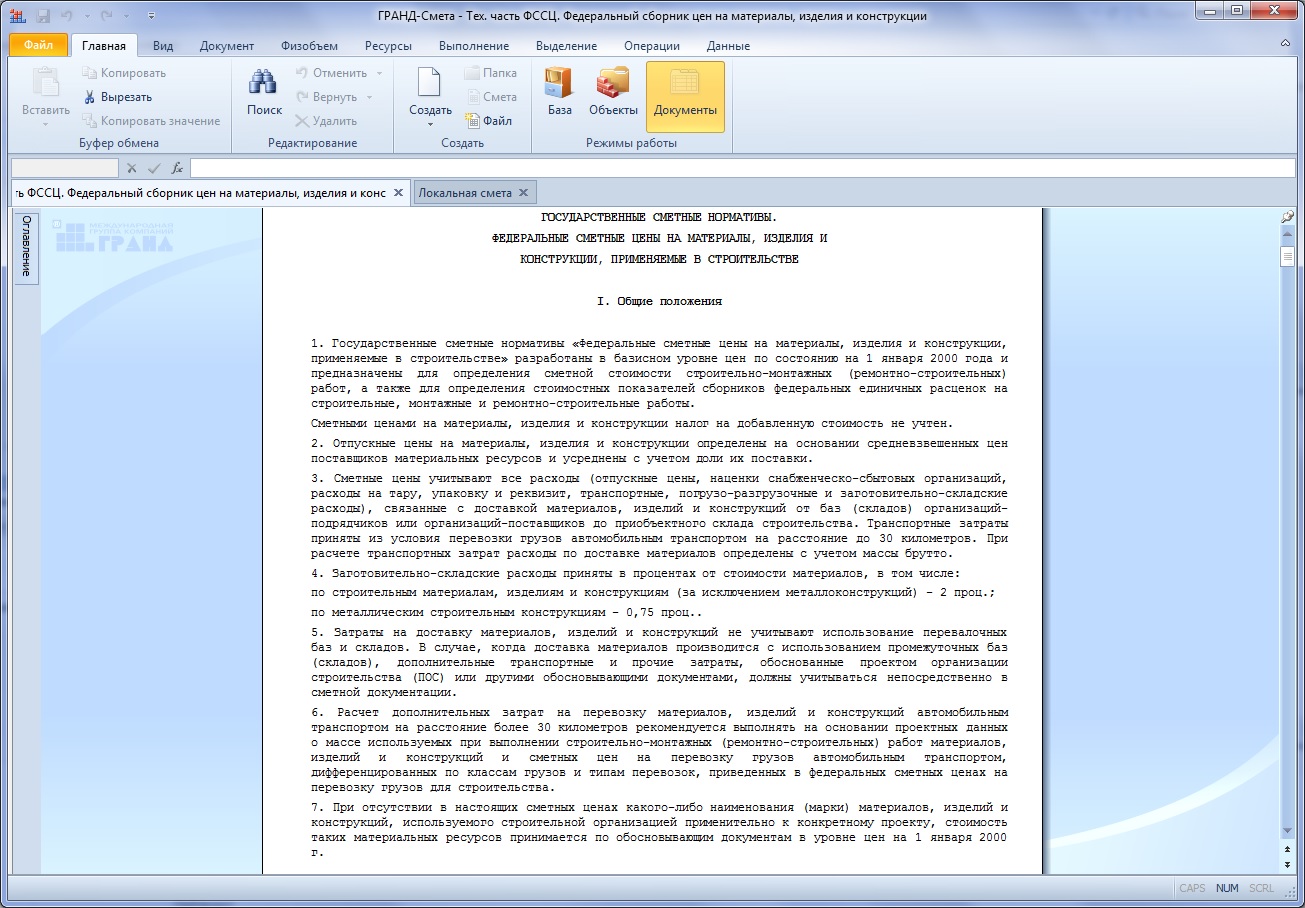
Task: Click the save icon in quick access toolbar
Action: [x=43, y=16]
